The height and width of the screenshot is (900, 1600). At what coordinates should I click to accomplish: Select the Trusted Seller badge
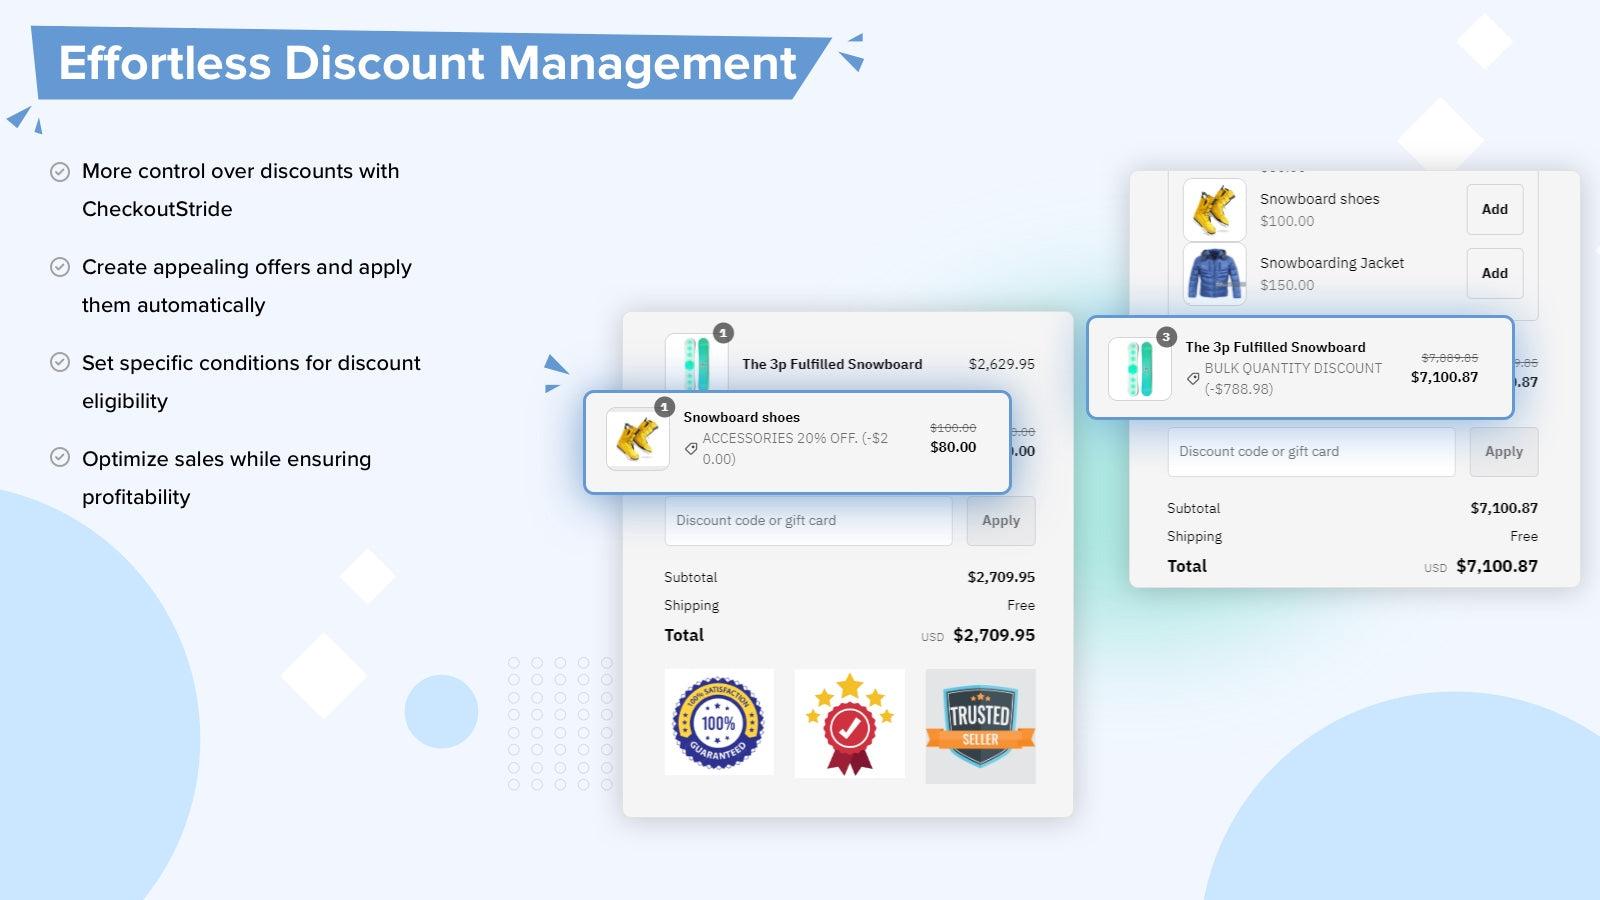point(980,723)
